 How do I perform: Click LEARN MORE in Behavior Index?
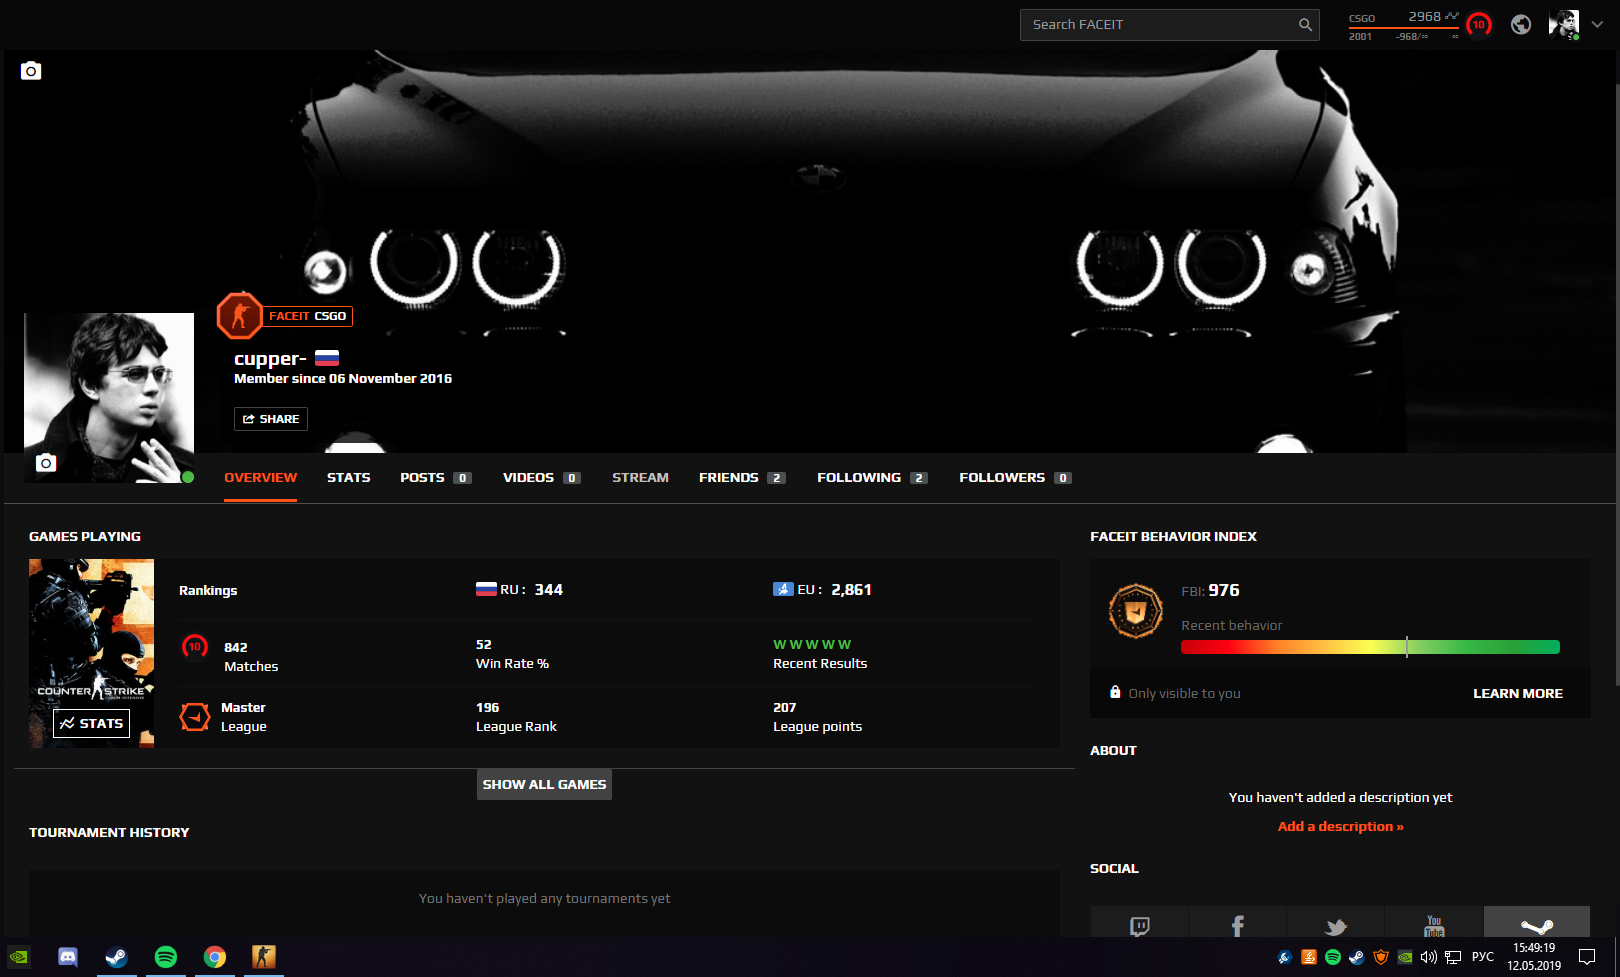[x=1518, y=693]
